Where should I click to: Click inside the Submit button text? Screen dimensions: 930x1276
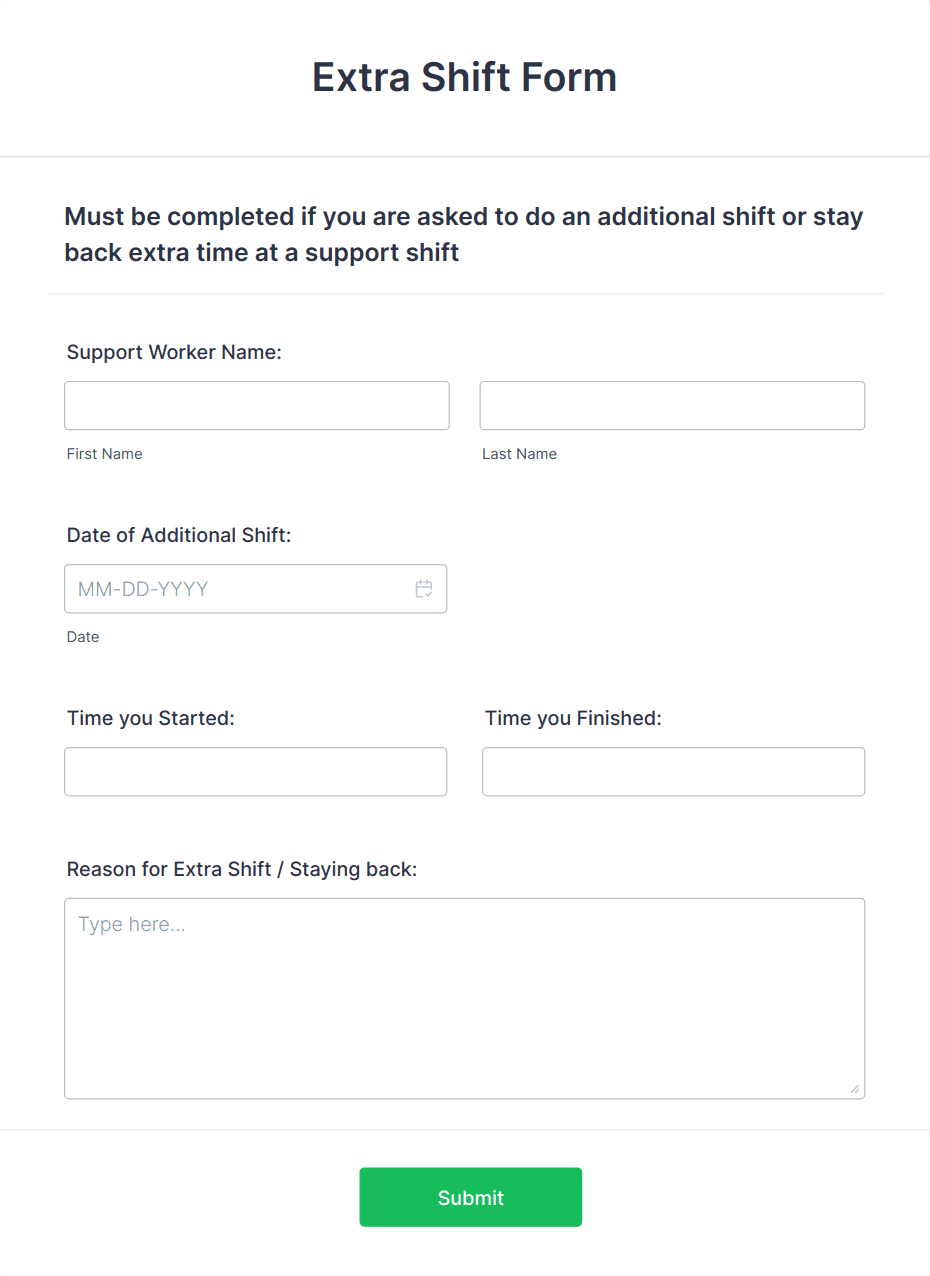(470, 1197)
